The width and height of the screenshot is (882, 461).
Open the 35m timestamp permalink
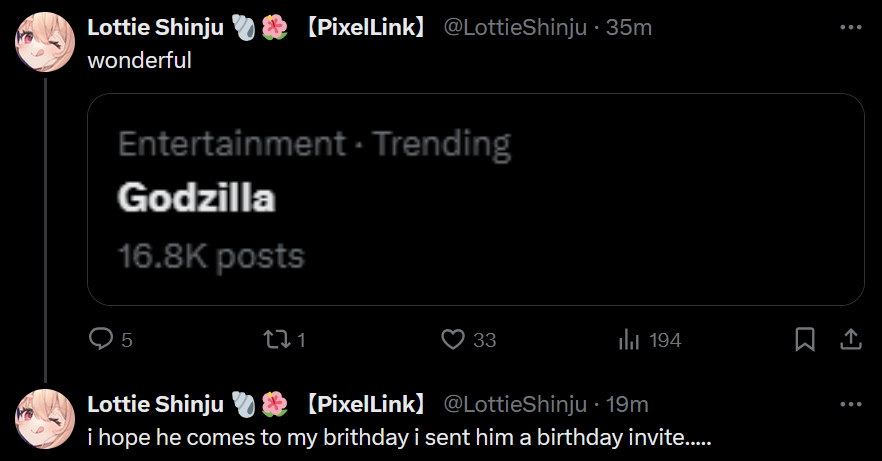pyautogui.click(x=629, y=27)
